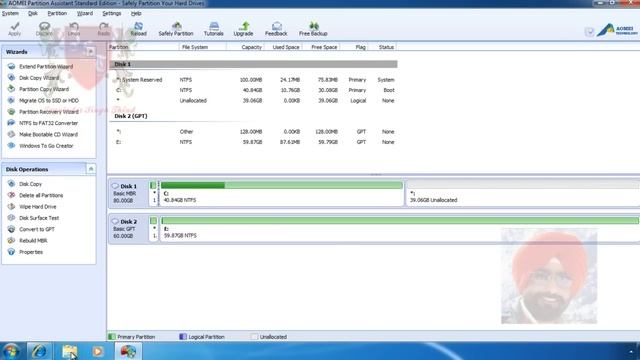Sort by the Capacity column header
The width and height of the screenshot is (640, 360).
click(x=245, y=47)
